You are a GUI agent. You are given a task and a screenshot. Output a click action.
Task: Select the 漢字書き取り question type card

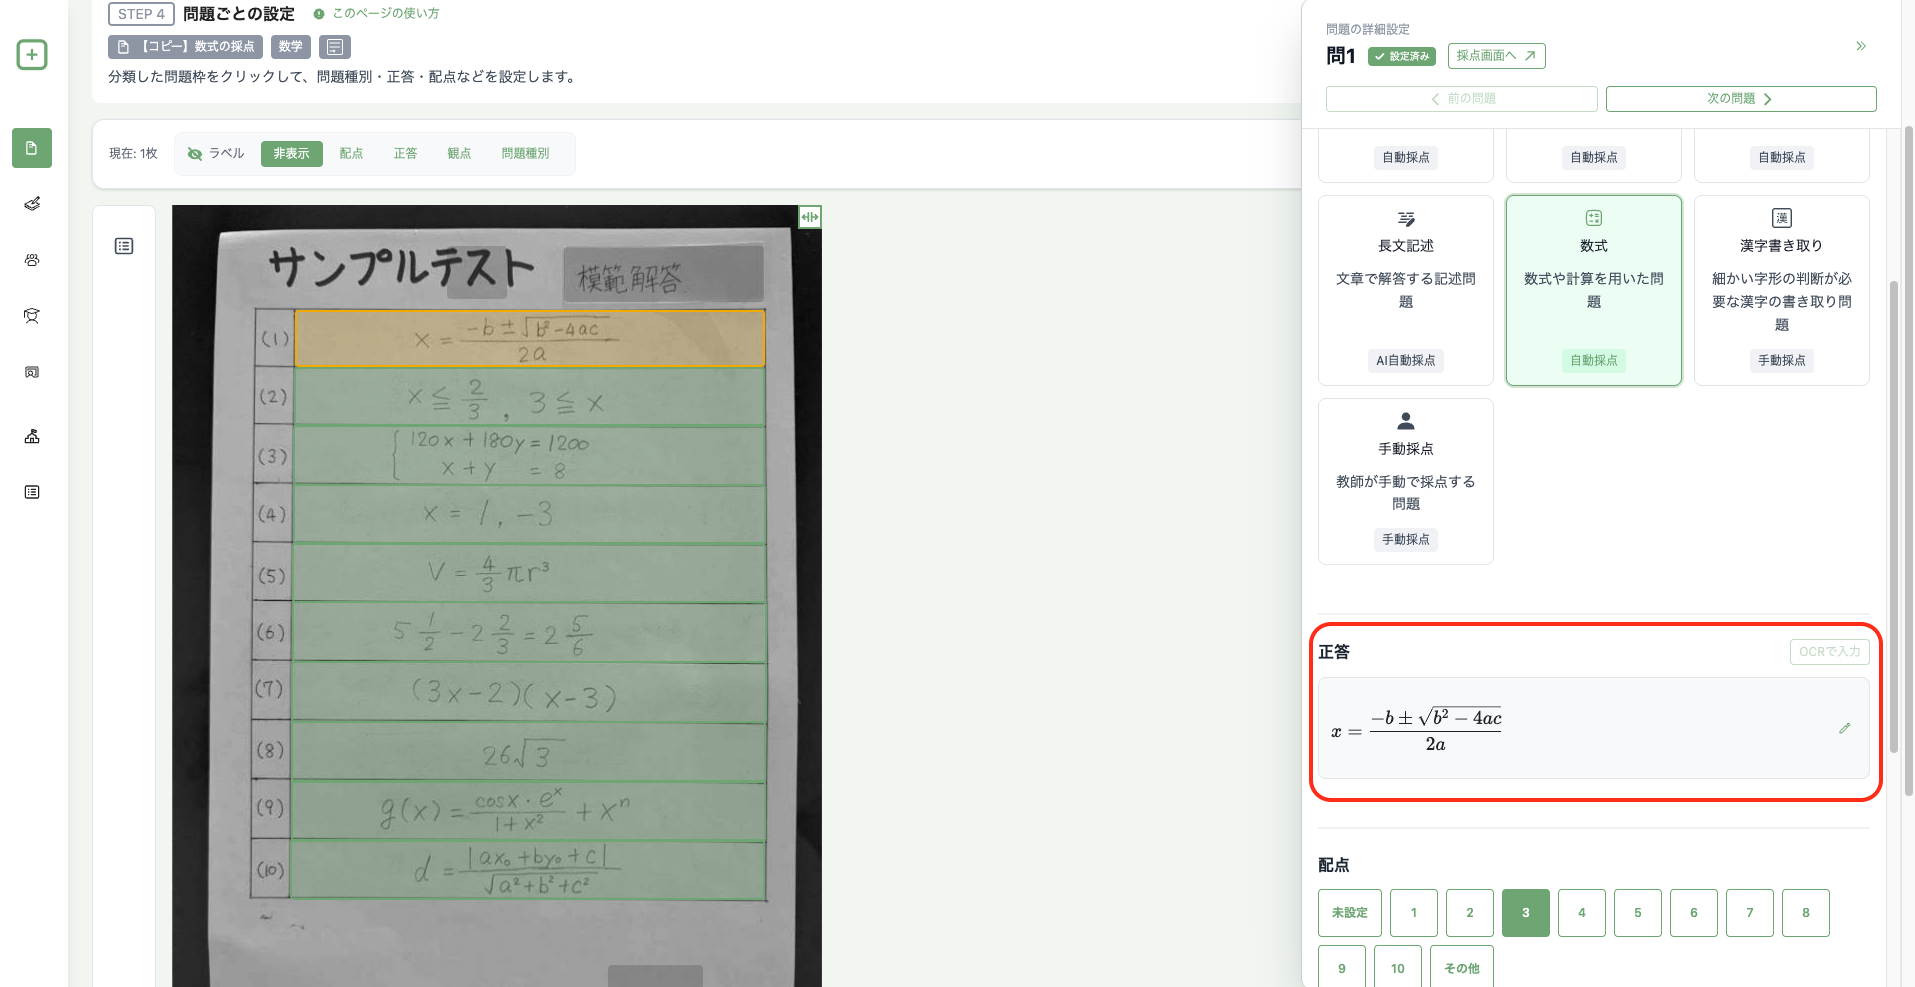tap(1782, 290)
